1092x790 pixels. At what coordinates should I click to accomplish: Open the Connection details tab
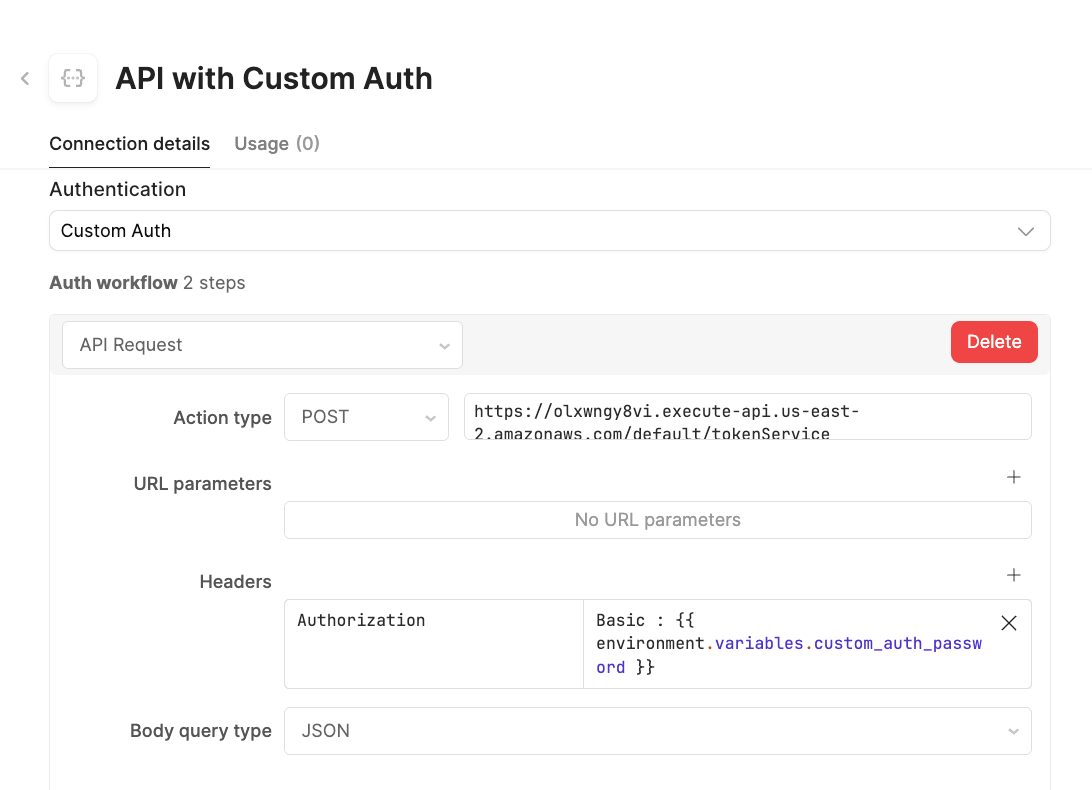(129, 143)
